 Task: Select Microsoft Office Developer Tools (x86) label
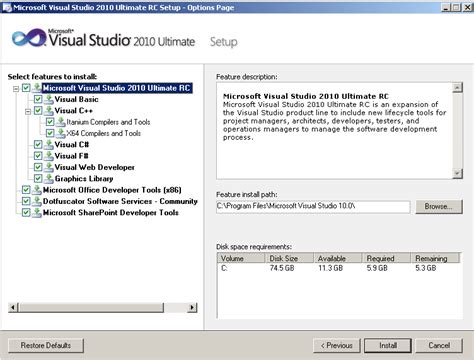112,190
